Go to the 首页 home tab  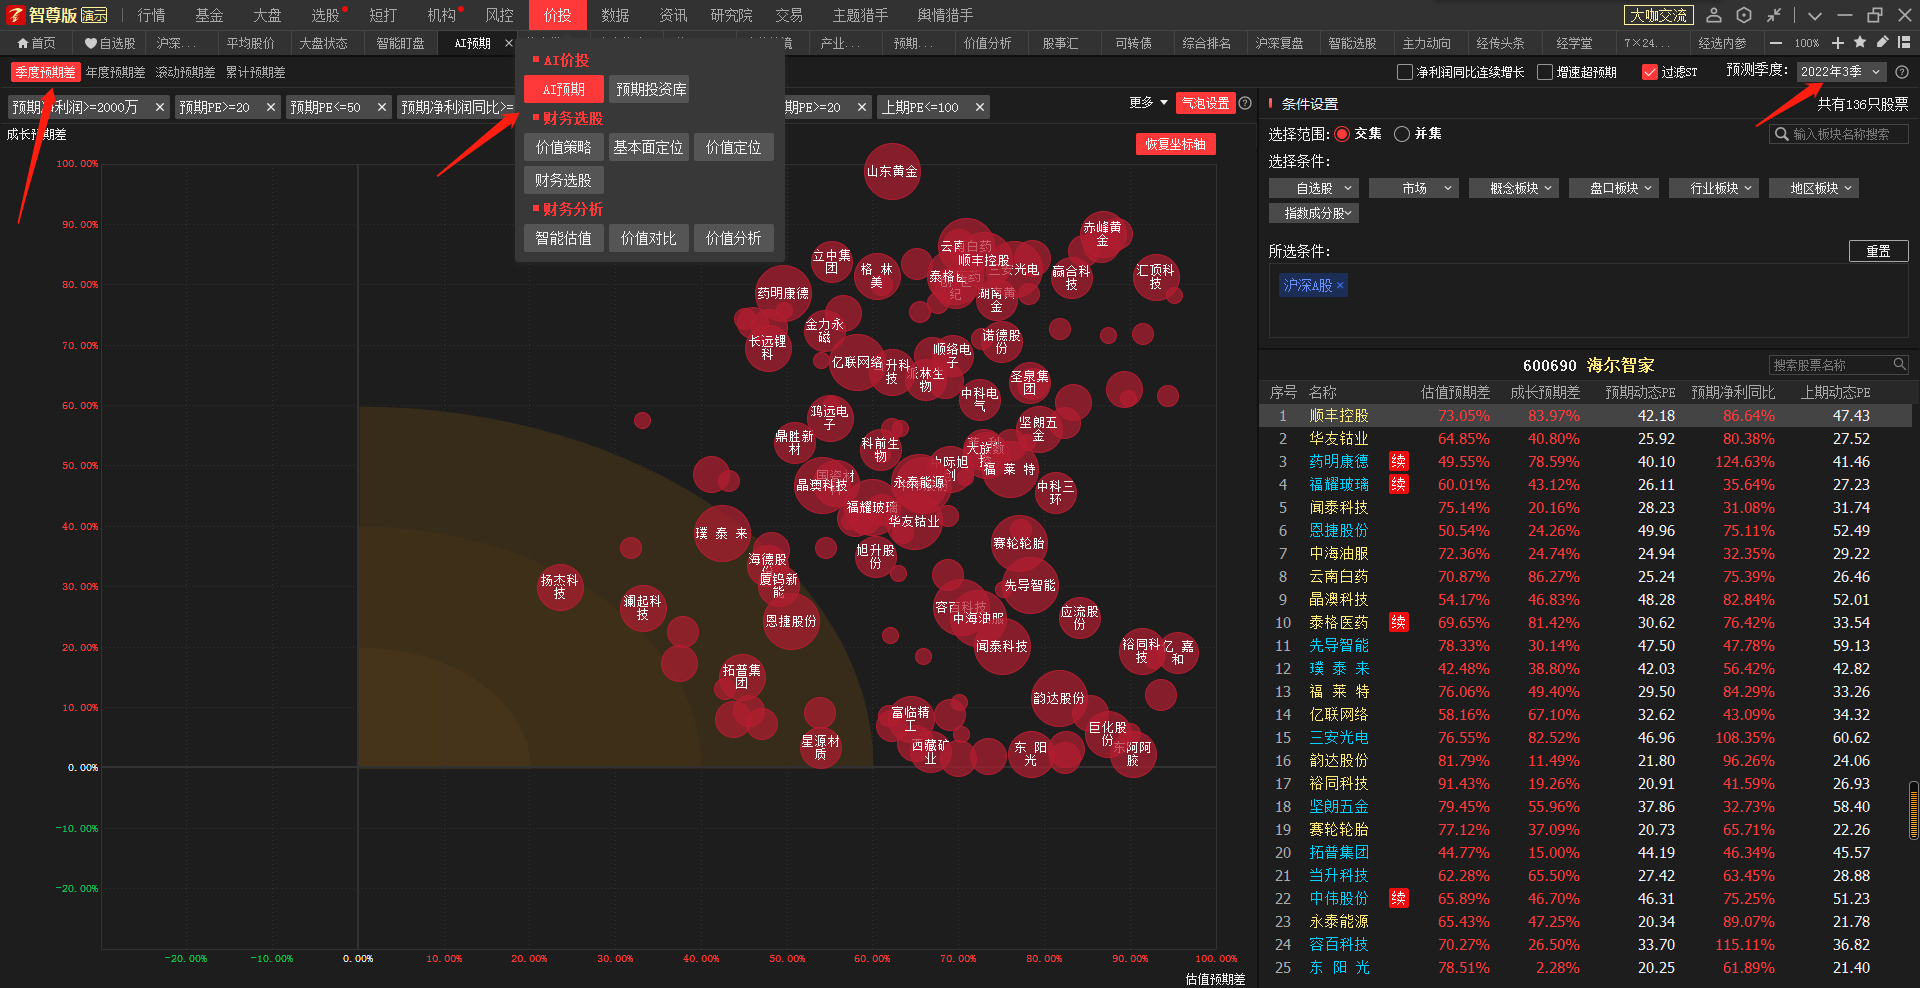(37, 43)
